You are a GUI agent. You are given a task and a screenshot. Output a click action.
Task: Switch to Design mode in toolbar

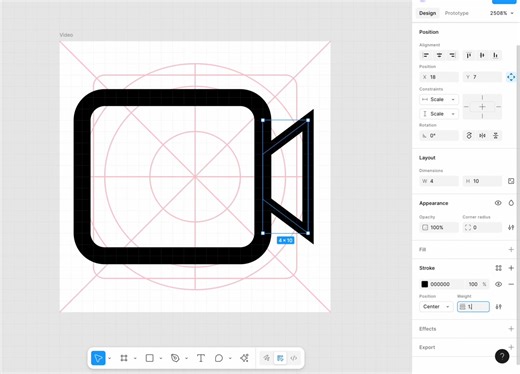coord(280,358)
